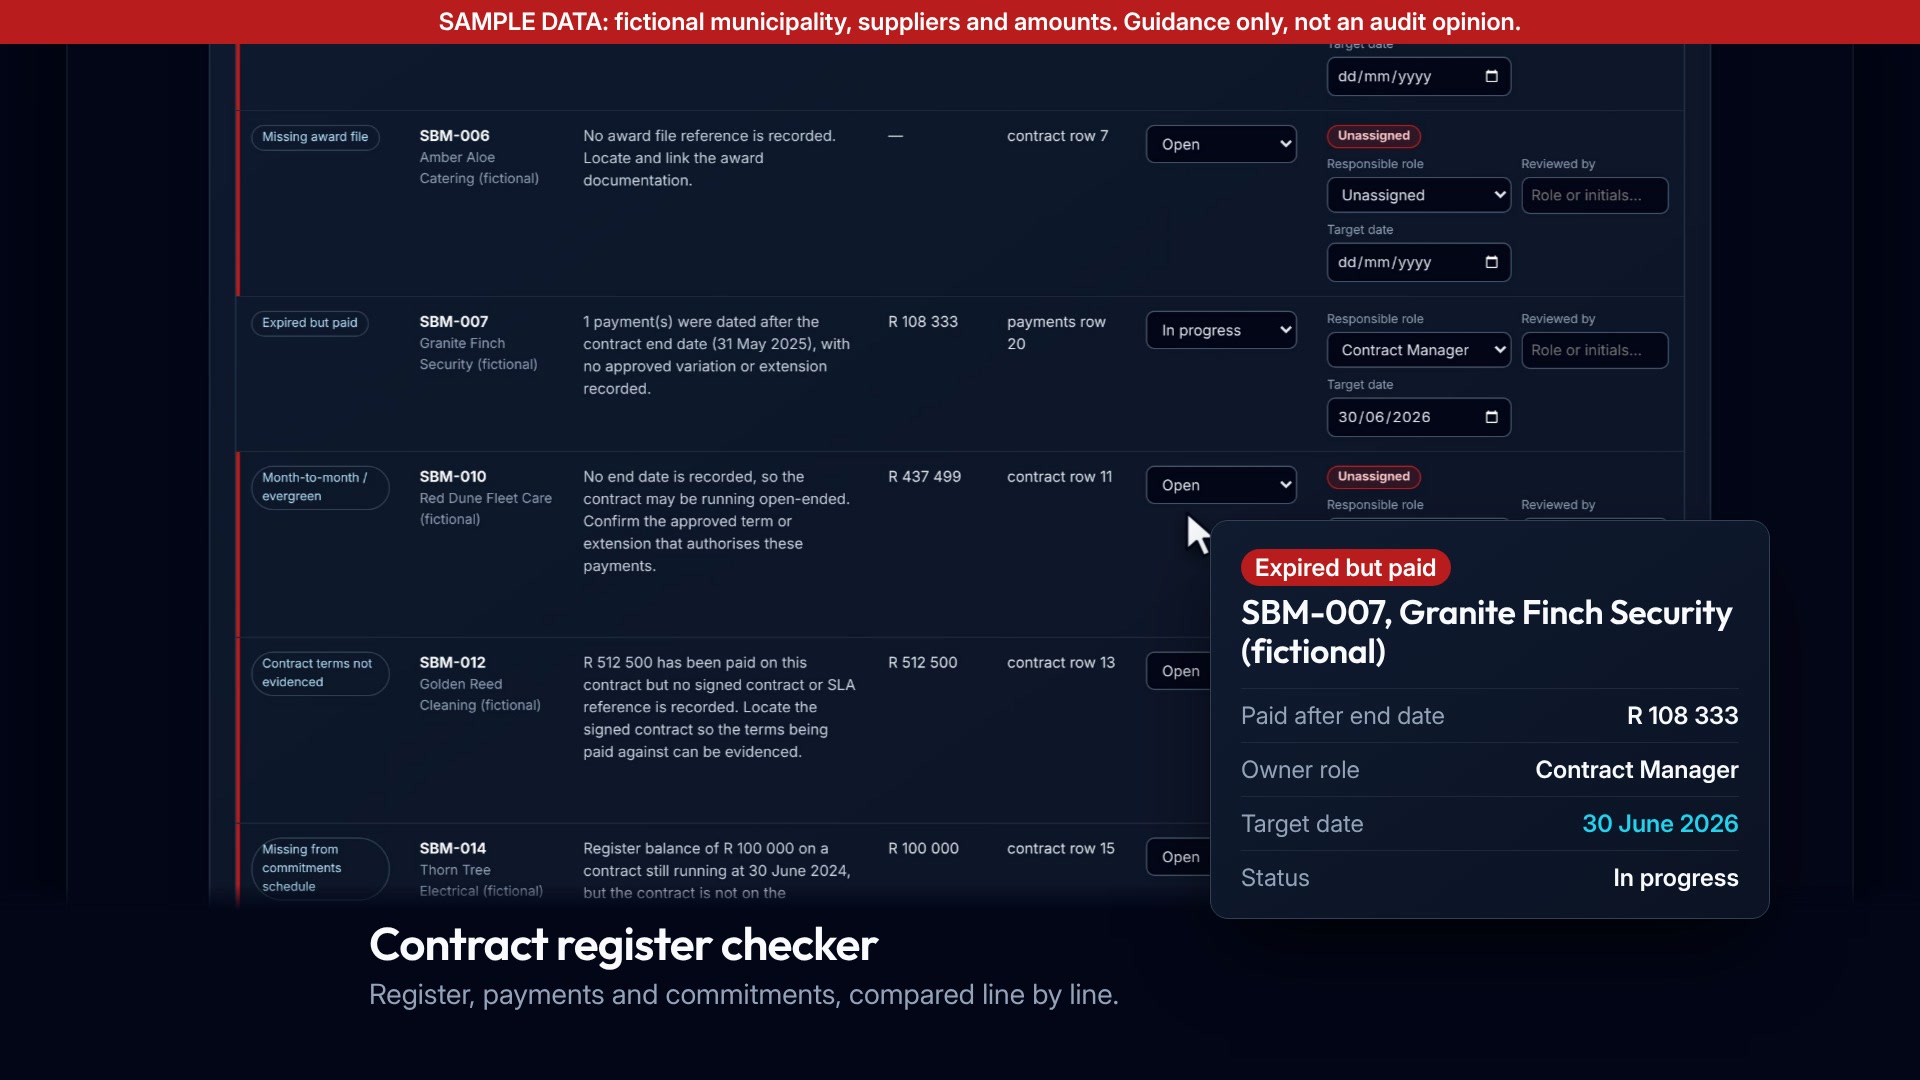This screenshot has height=1080, width=1920.
Task: Click amount R 100 000 in amount column
Action: 923,848
